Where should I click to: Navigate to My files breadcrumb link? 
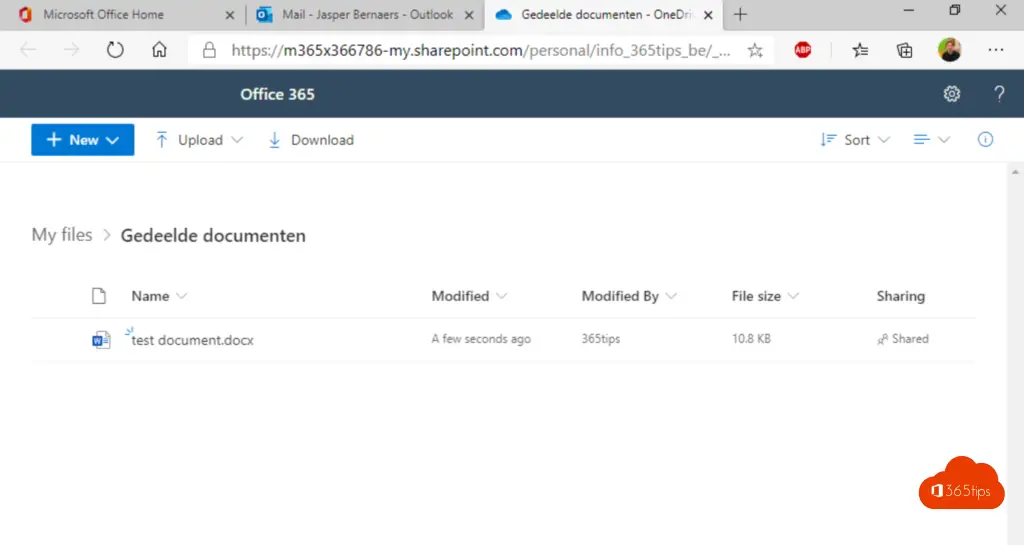[62, 235]
